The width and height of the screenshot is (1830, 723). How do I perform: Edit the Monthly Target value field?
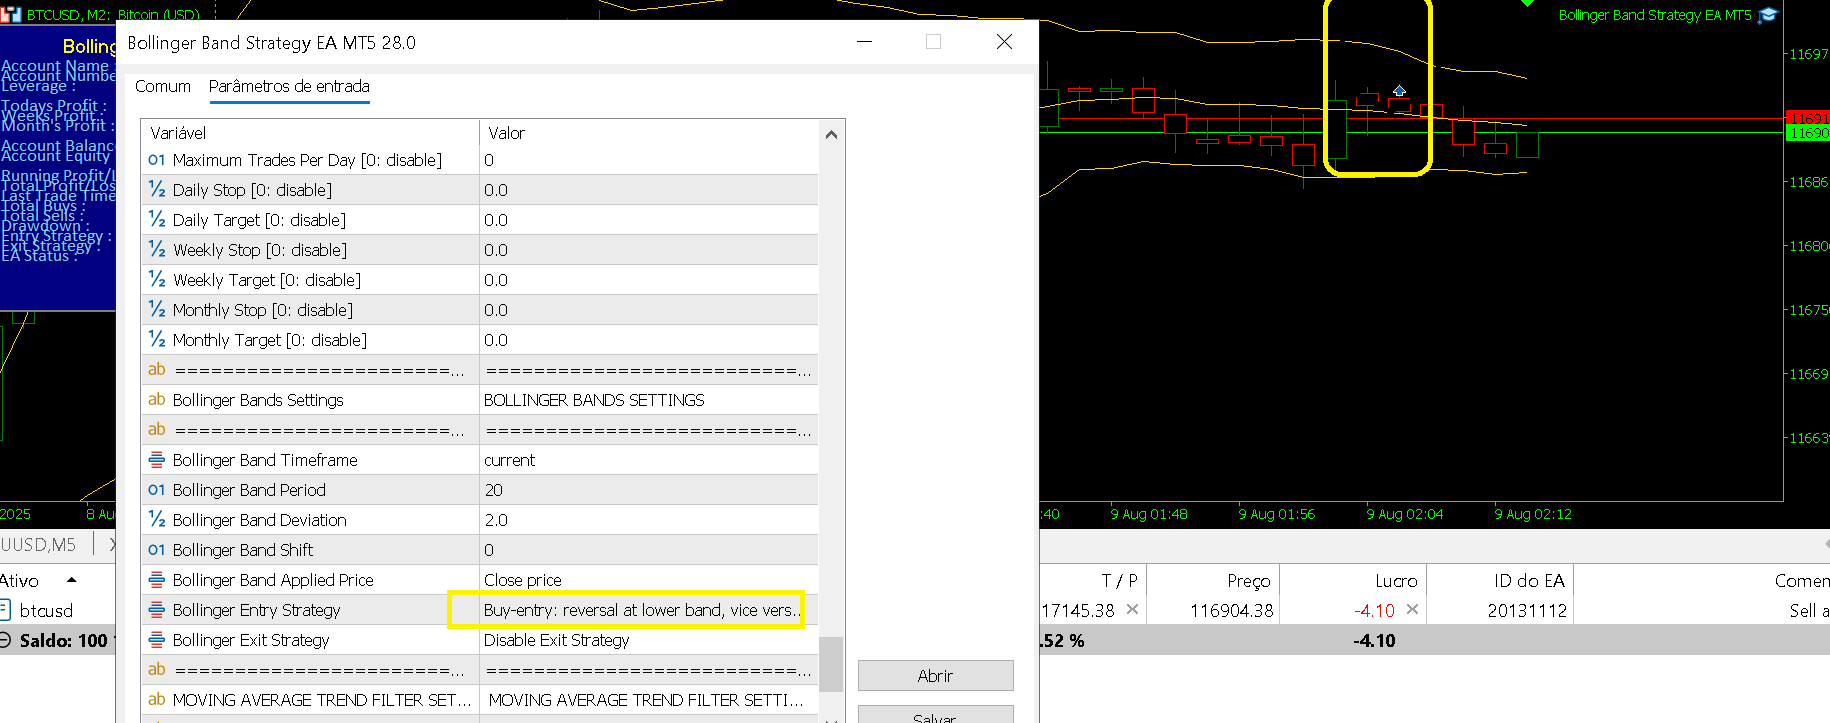649,340
